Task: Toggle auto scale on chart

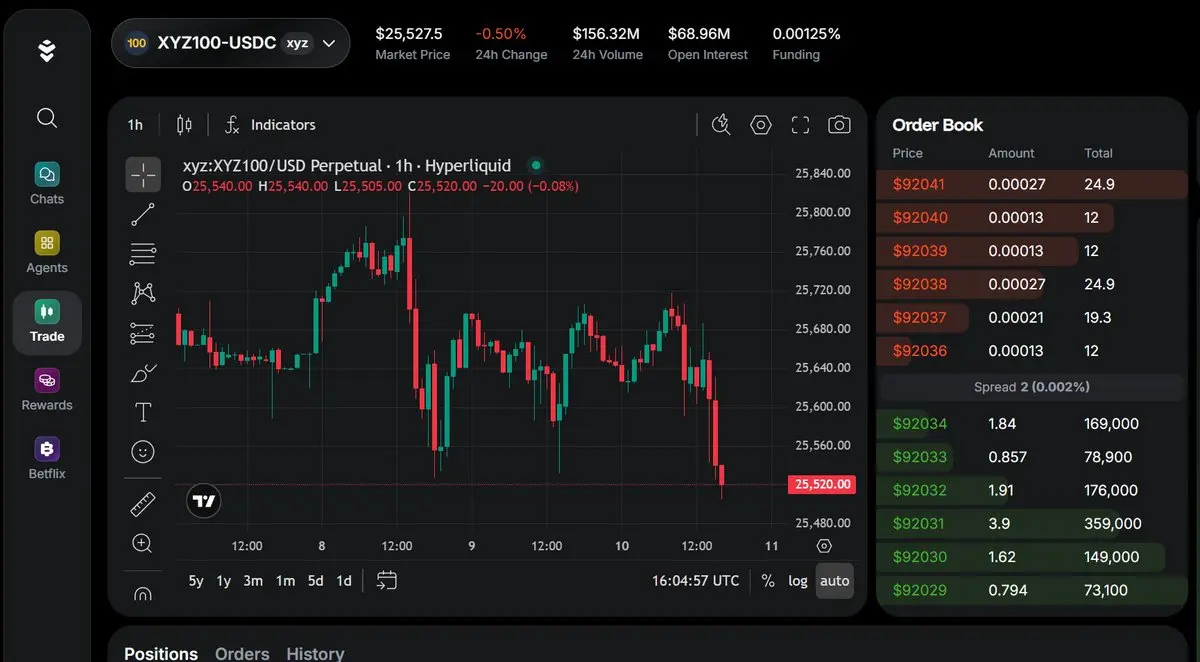Action: tap(835, 581)
